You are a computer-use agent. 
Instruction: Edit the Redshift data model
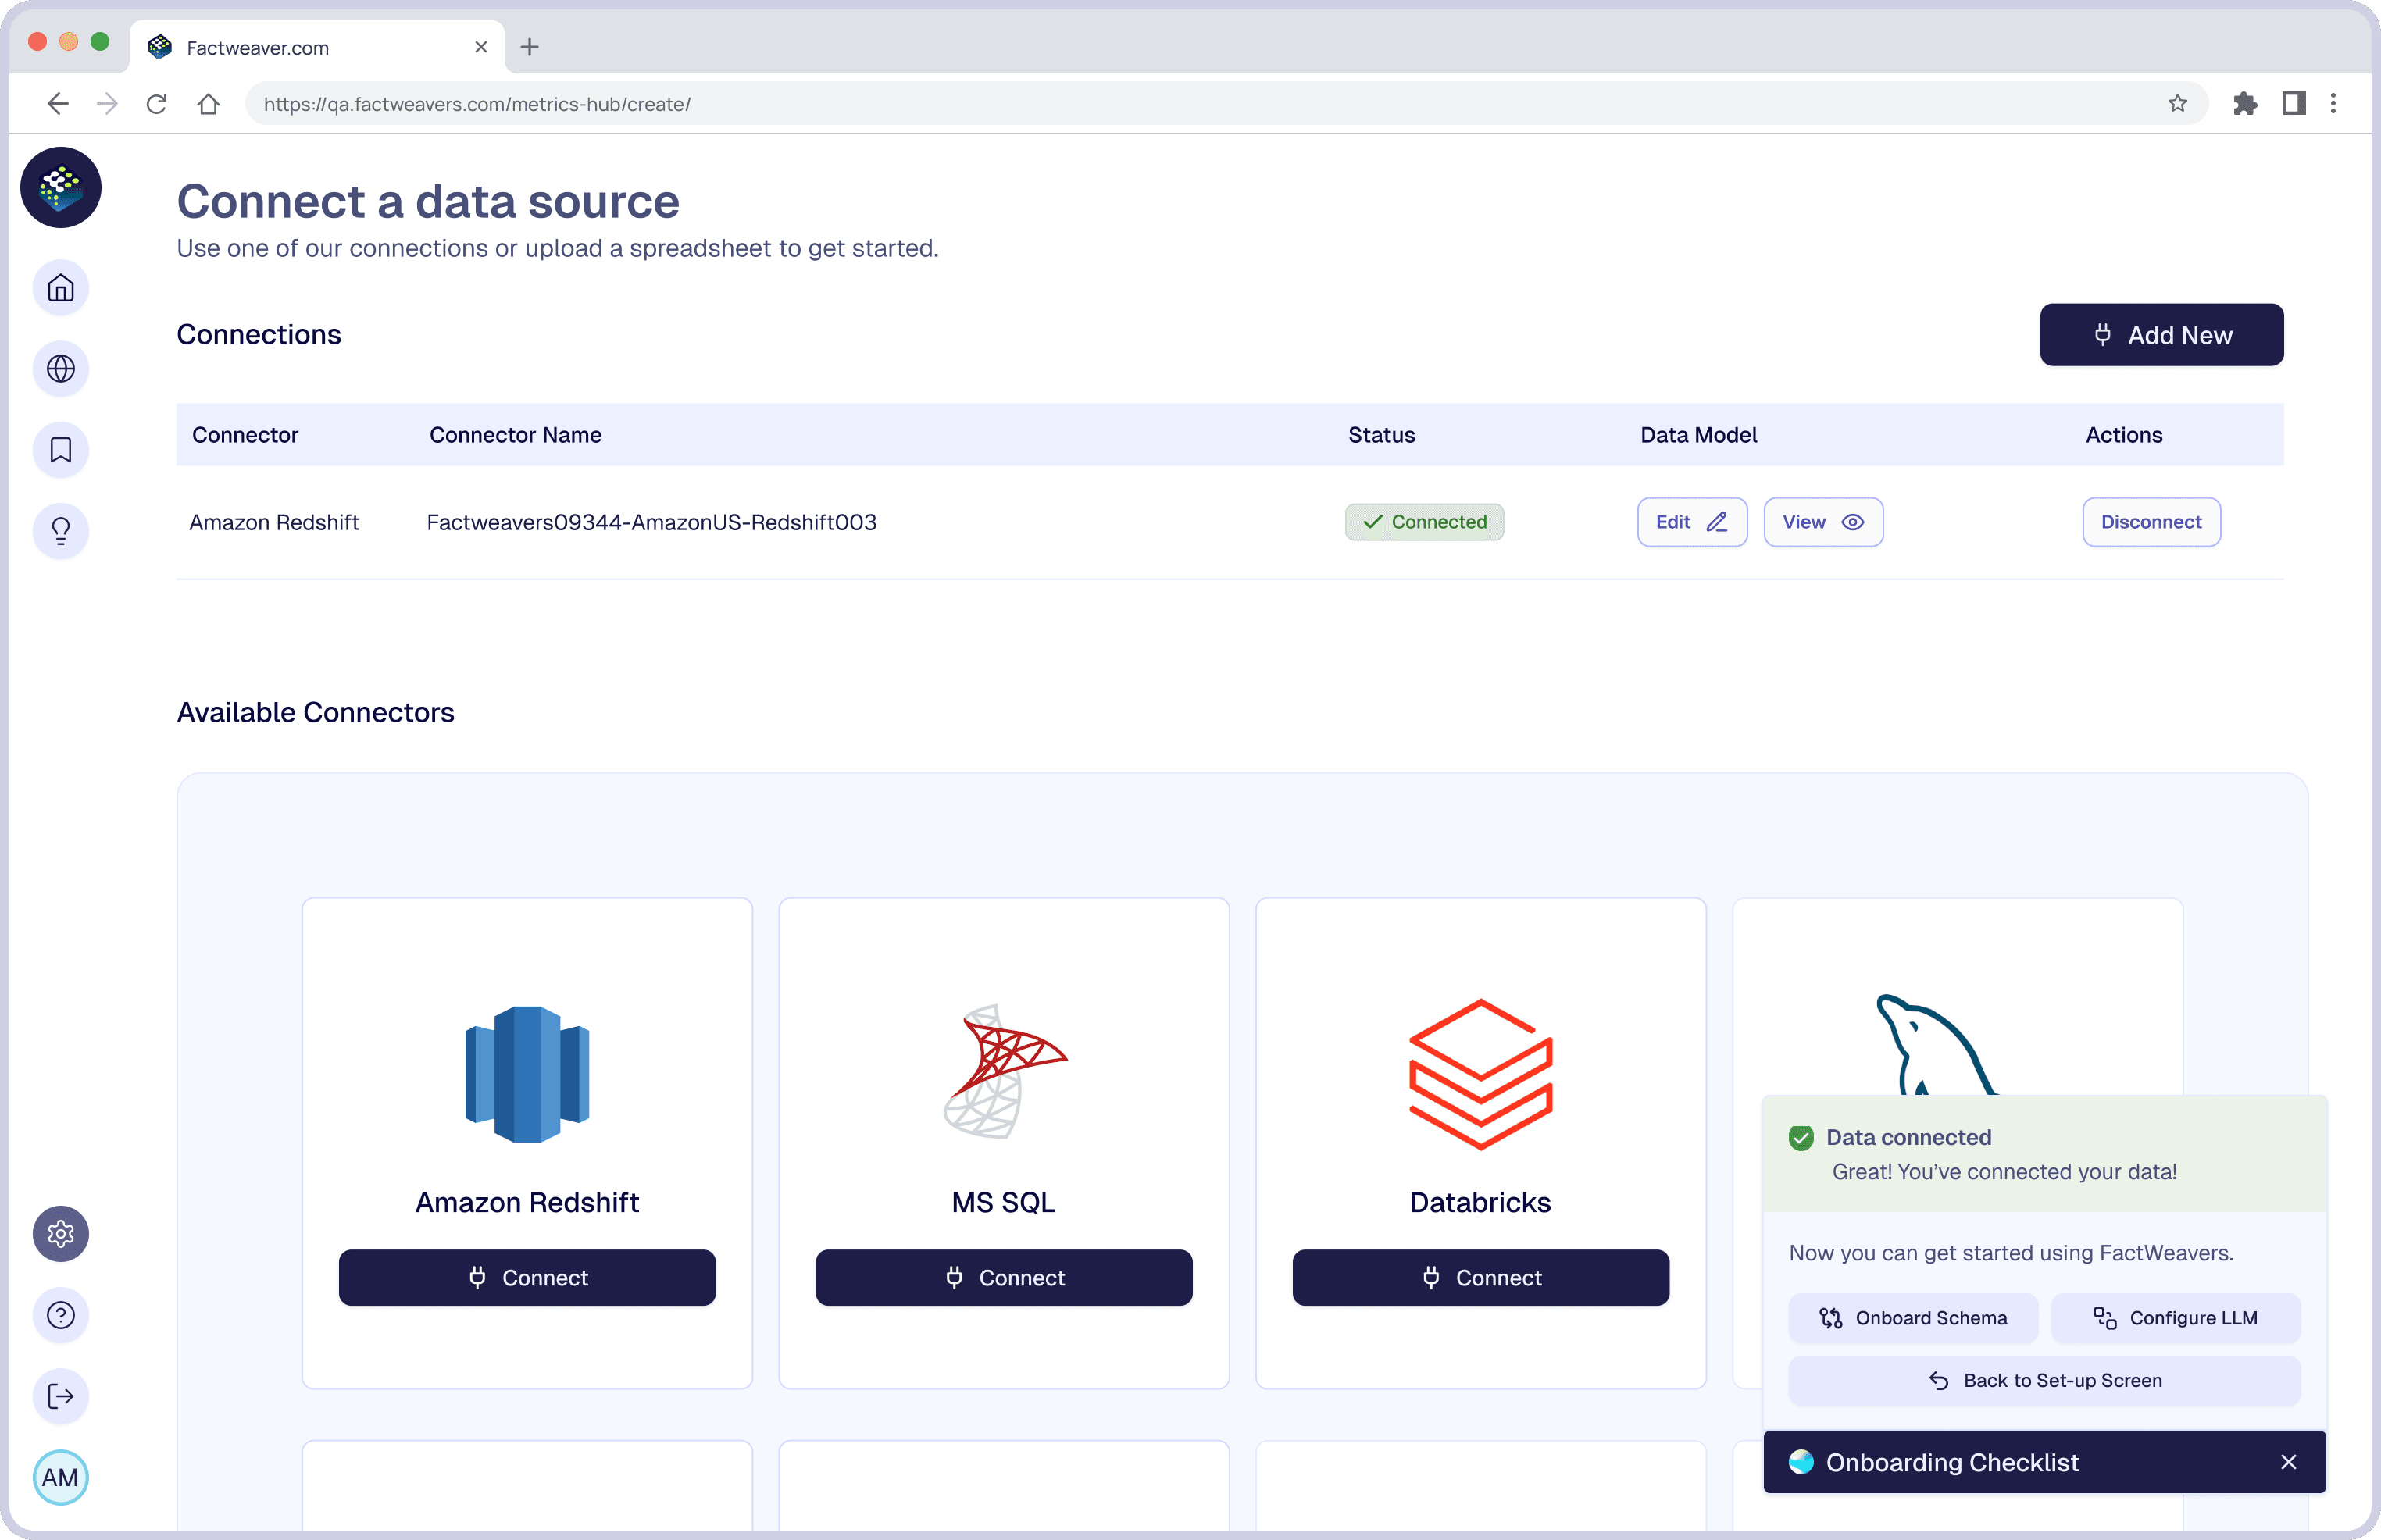click(1691, 522)
